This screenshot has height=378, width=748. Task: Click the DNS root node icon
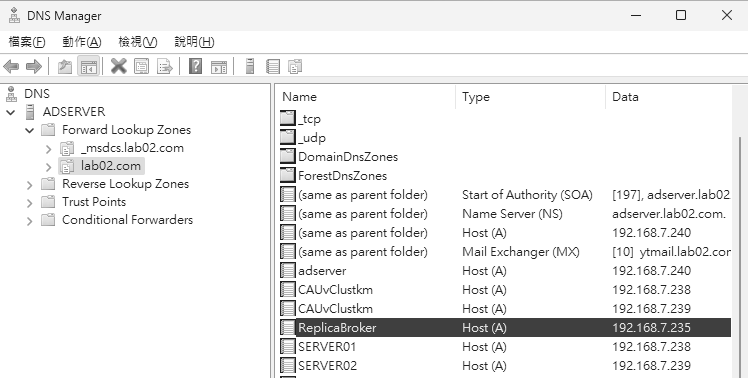point(11,94)
